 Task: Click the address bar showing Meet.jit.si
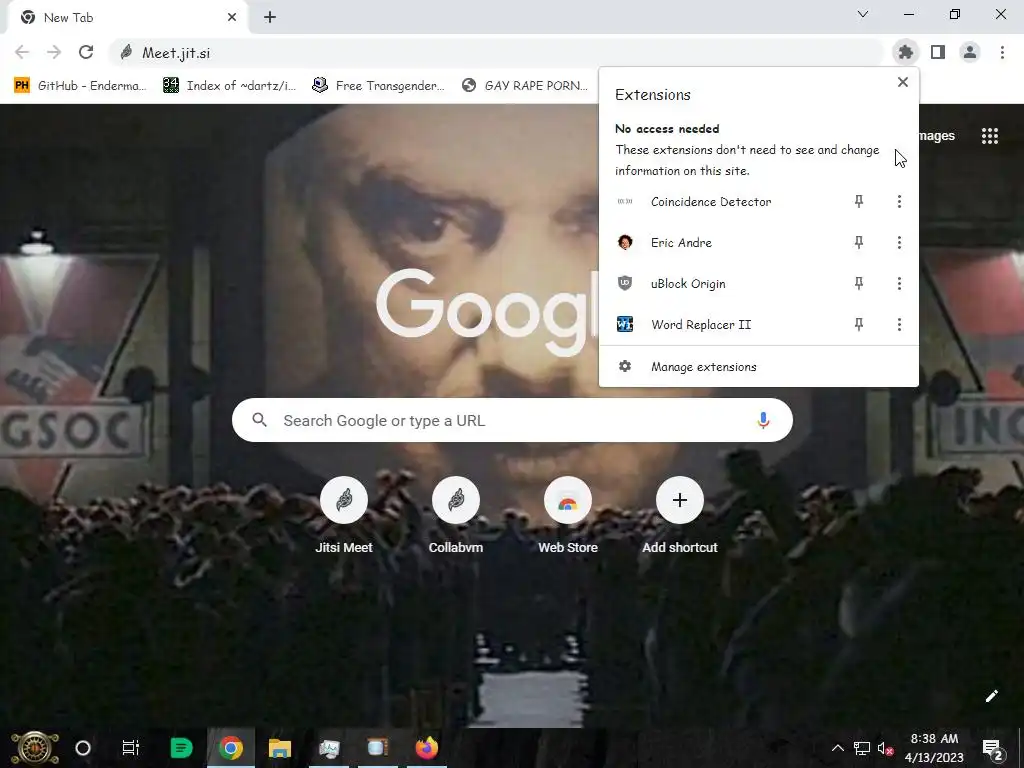[x=496, y=53]
